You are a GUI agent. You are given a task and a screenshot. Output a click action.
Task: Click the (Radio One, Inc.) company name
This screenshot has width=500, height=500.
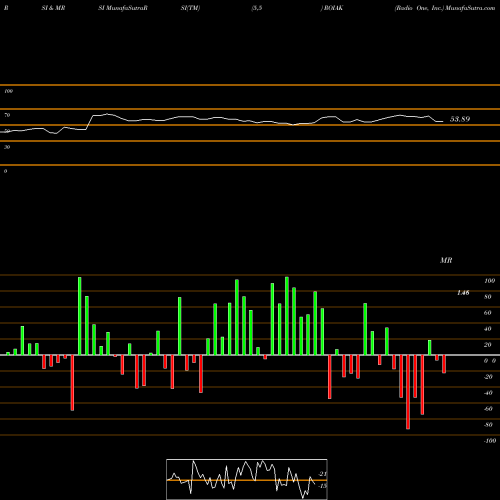[x=419, y=8]
